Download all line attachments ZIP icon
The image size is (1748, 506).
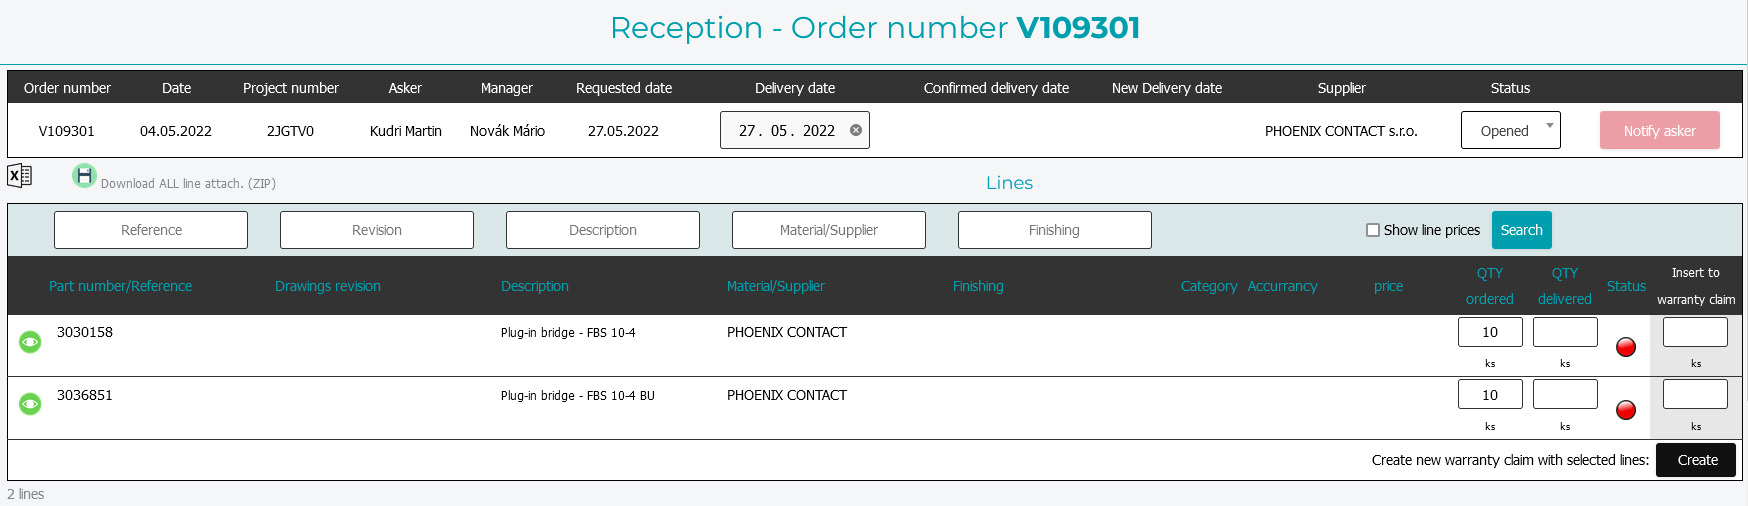pyautogui.click(x=84, y=176)
